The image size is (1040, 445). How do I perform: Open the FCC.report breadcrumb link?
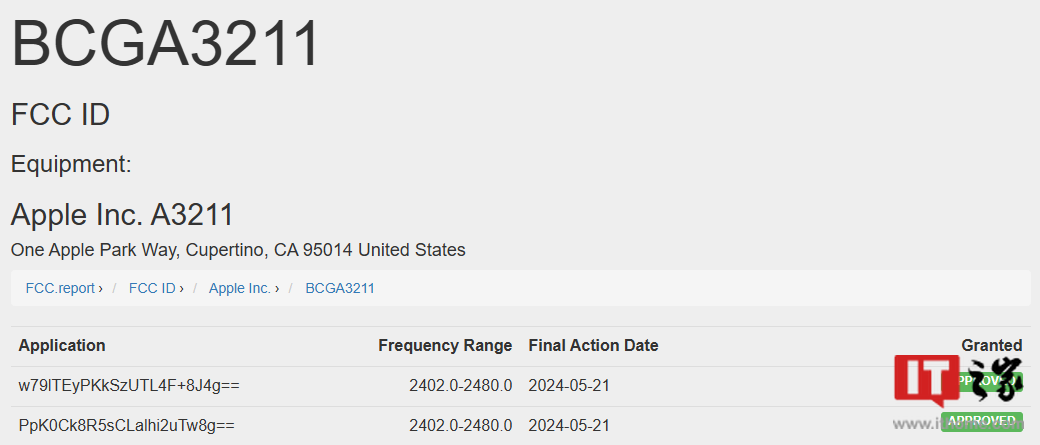[x=62, y=288]
